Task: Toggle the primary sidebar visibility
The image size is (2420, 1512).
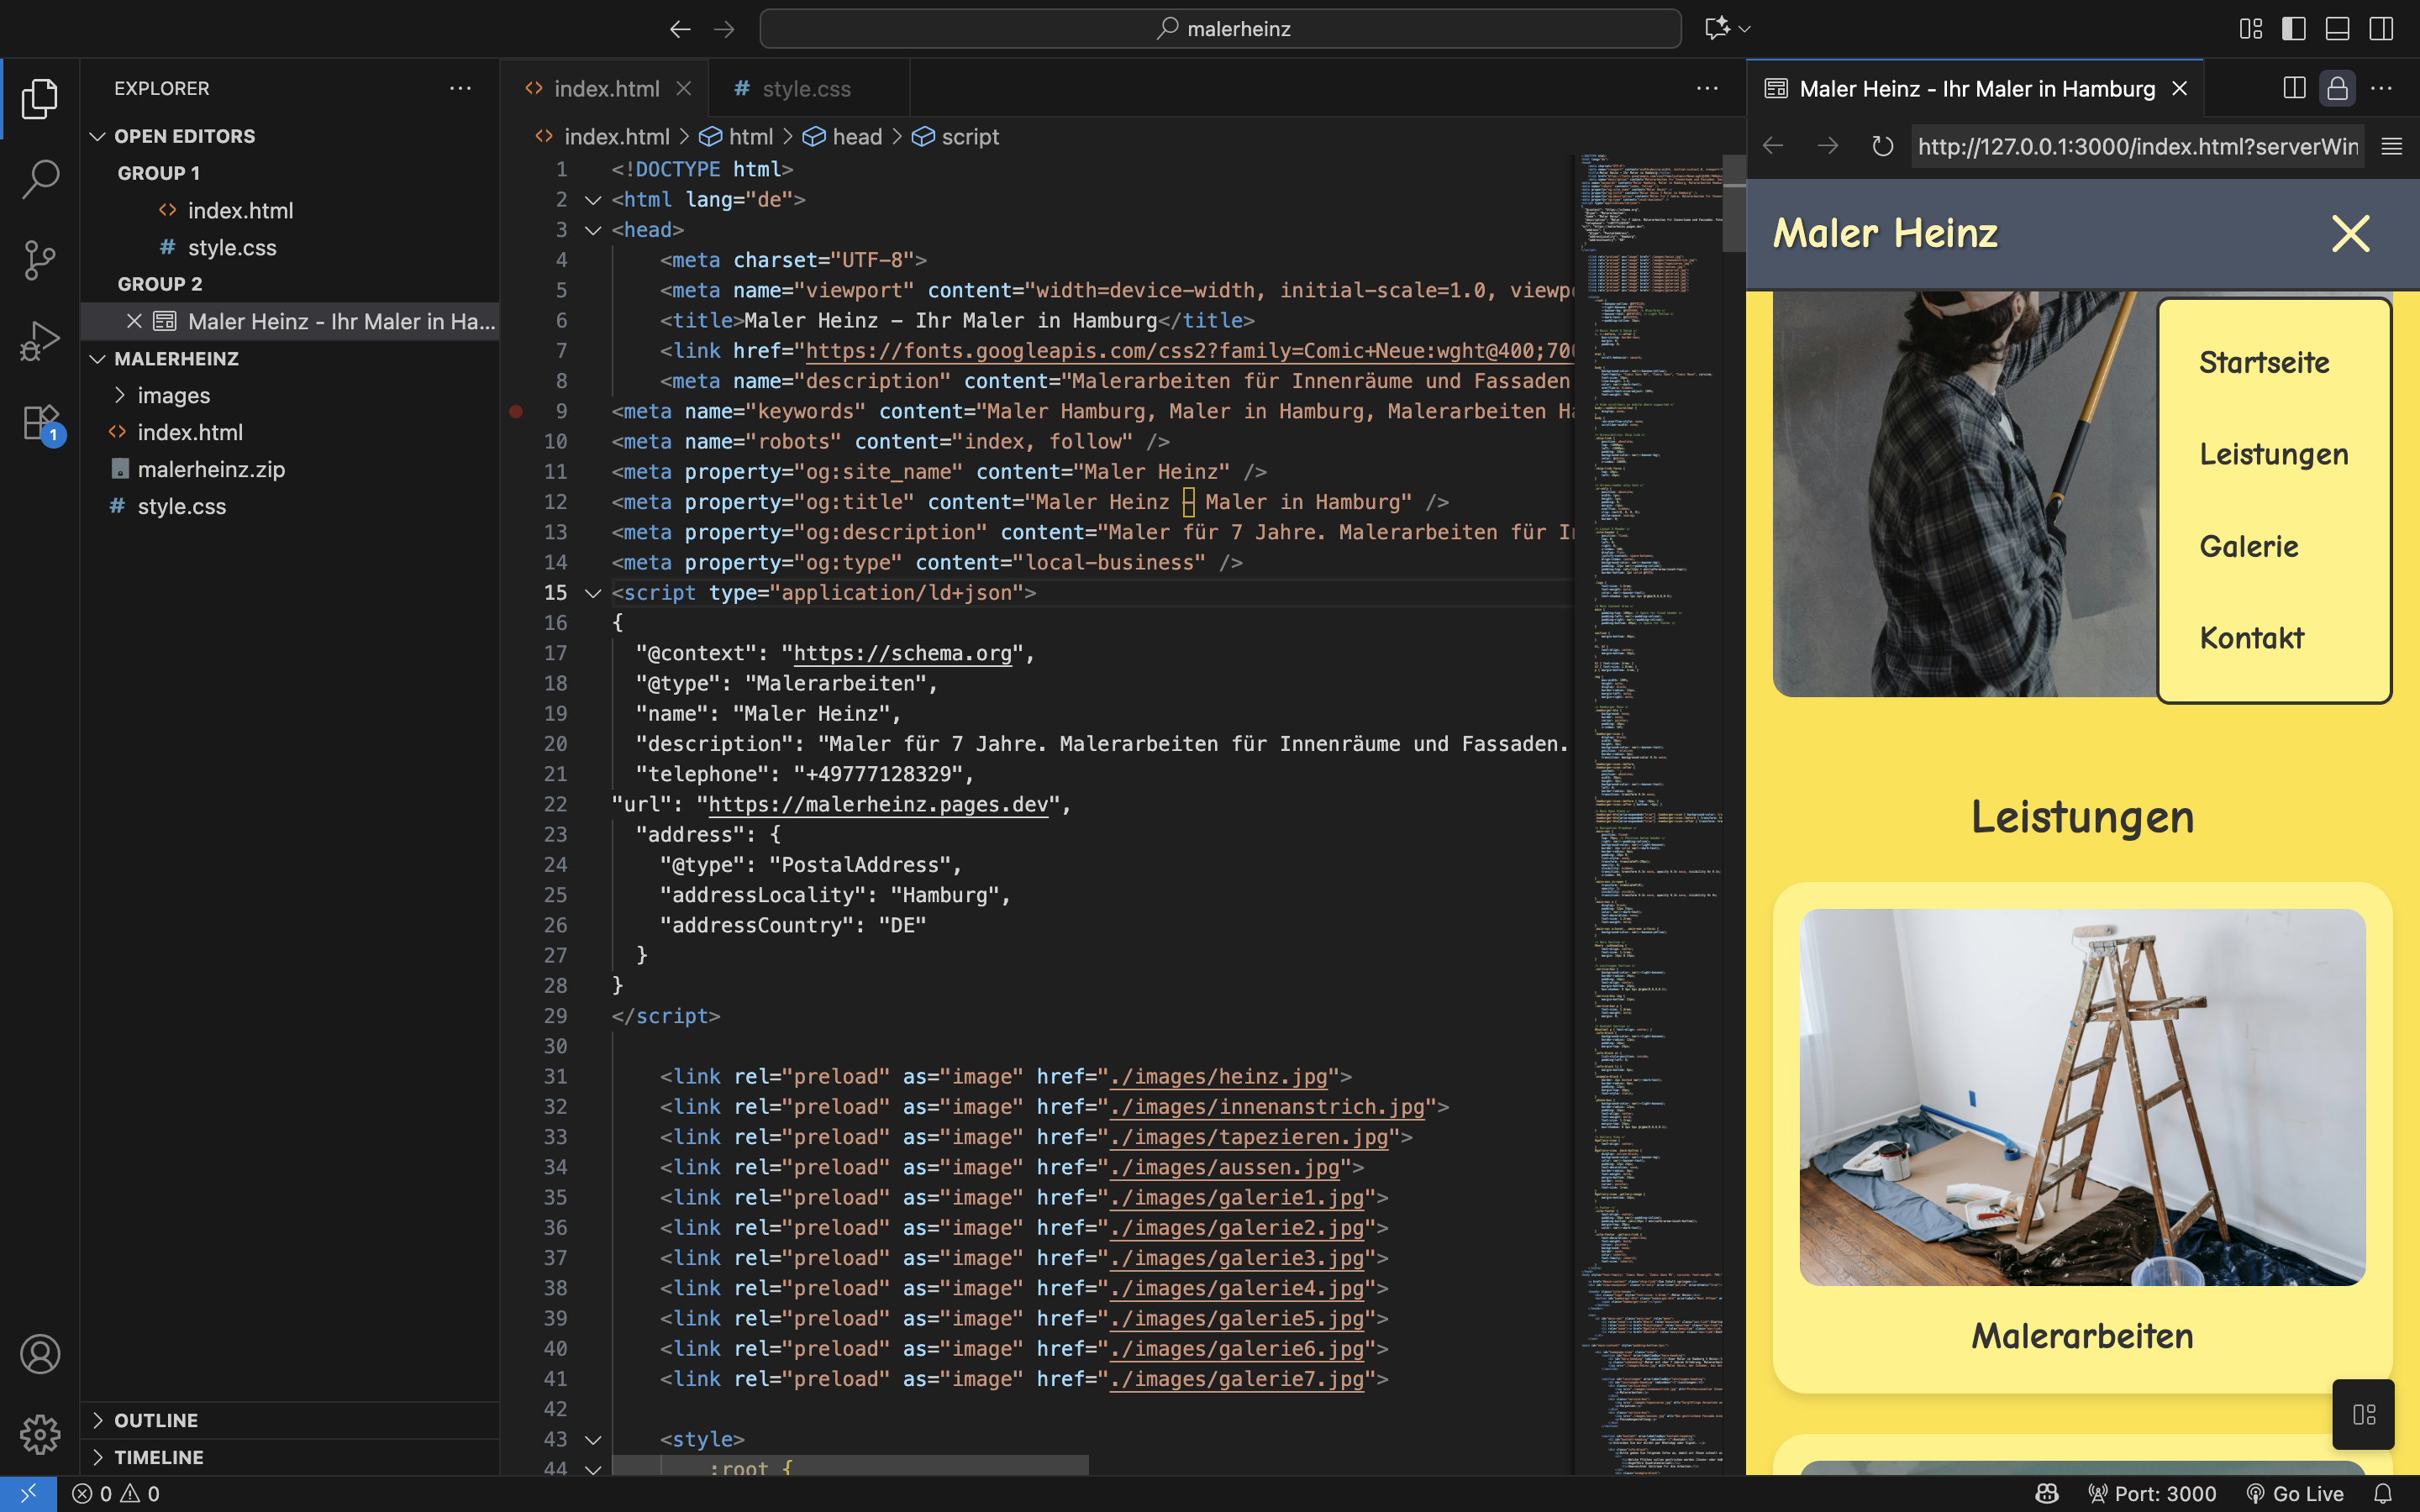Action: point(2293,28)
